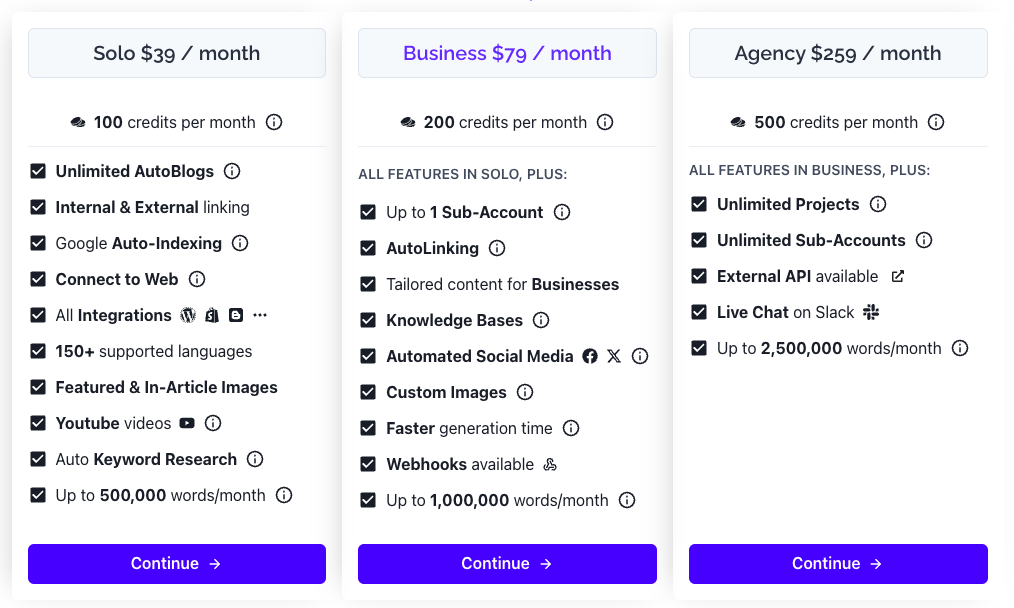Click the info icon beside Unlimited AutoBlogs
Viewport: 1014px width, 608px height.
pyautogui.click(x=232, y=171)
